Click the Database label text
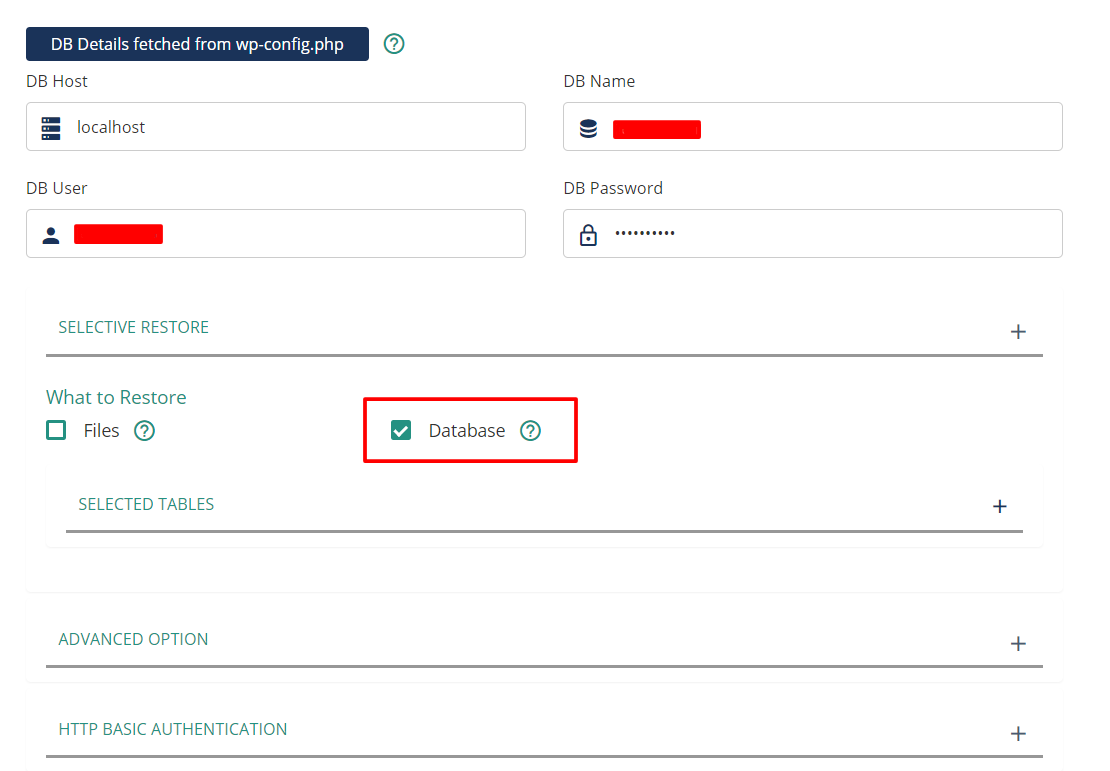1110x771 pixels. (x=467, y=430)
